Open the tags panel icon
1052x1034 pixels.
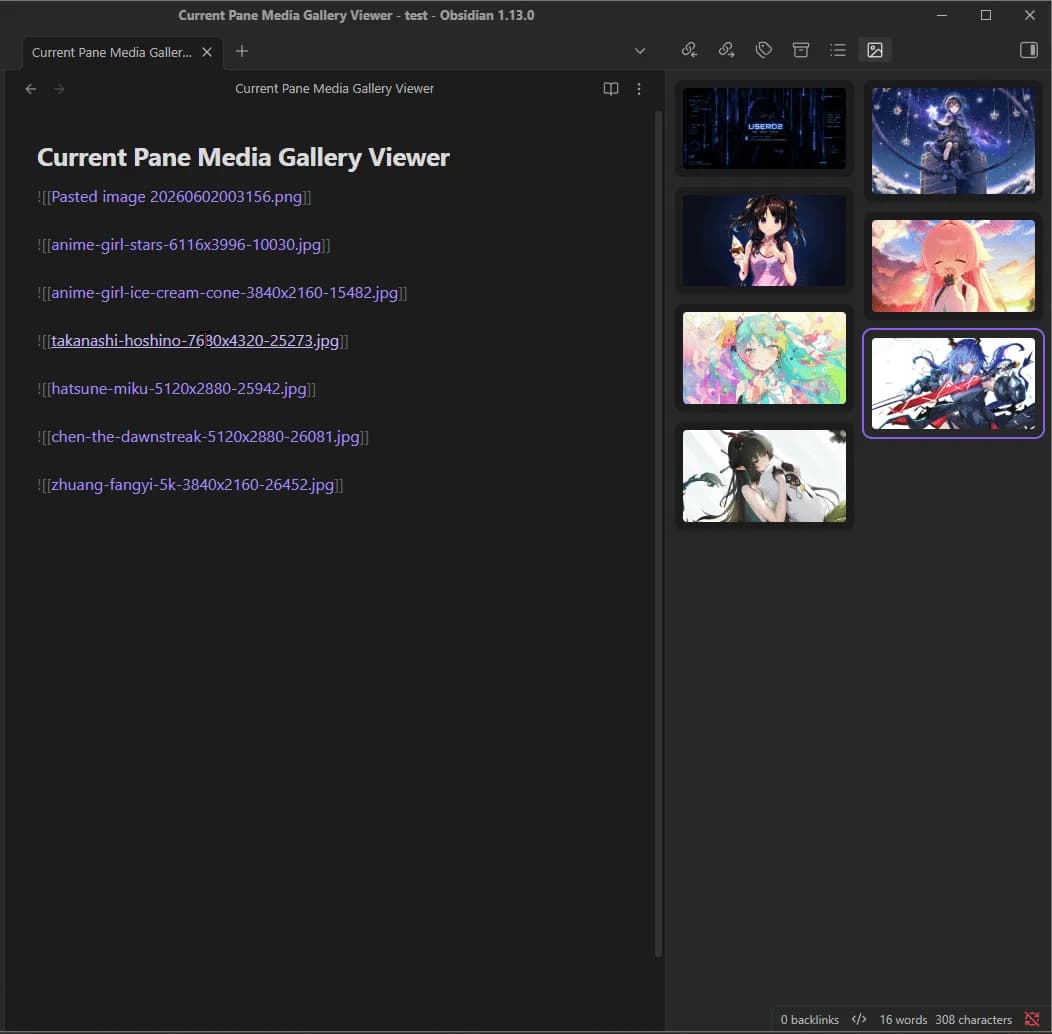click(x=764, y=50)
